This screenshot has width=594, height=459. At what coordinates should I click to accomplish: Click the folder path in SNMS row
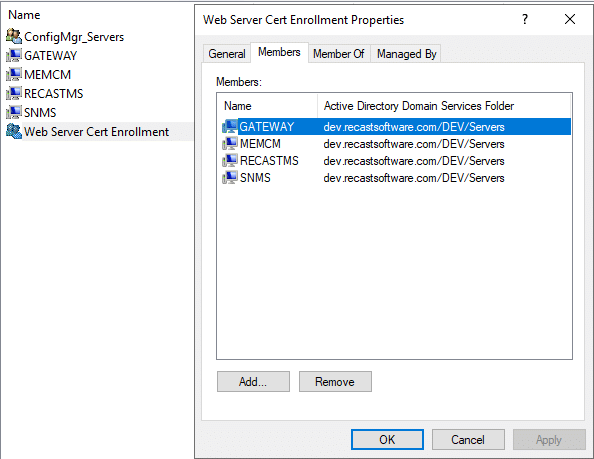point(414,178)
